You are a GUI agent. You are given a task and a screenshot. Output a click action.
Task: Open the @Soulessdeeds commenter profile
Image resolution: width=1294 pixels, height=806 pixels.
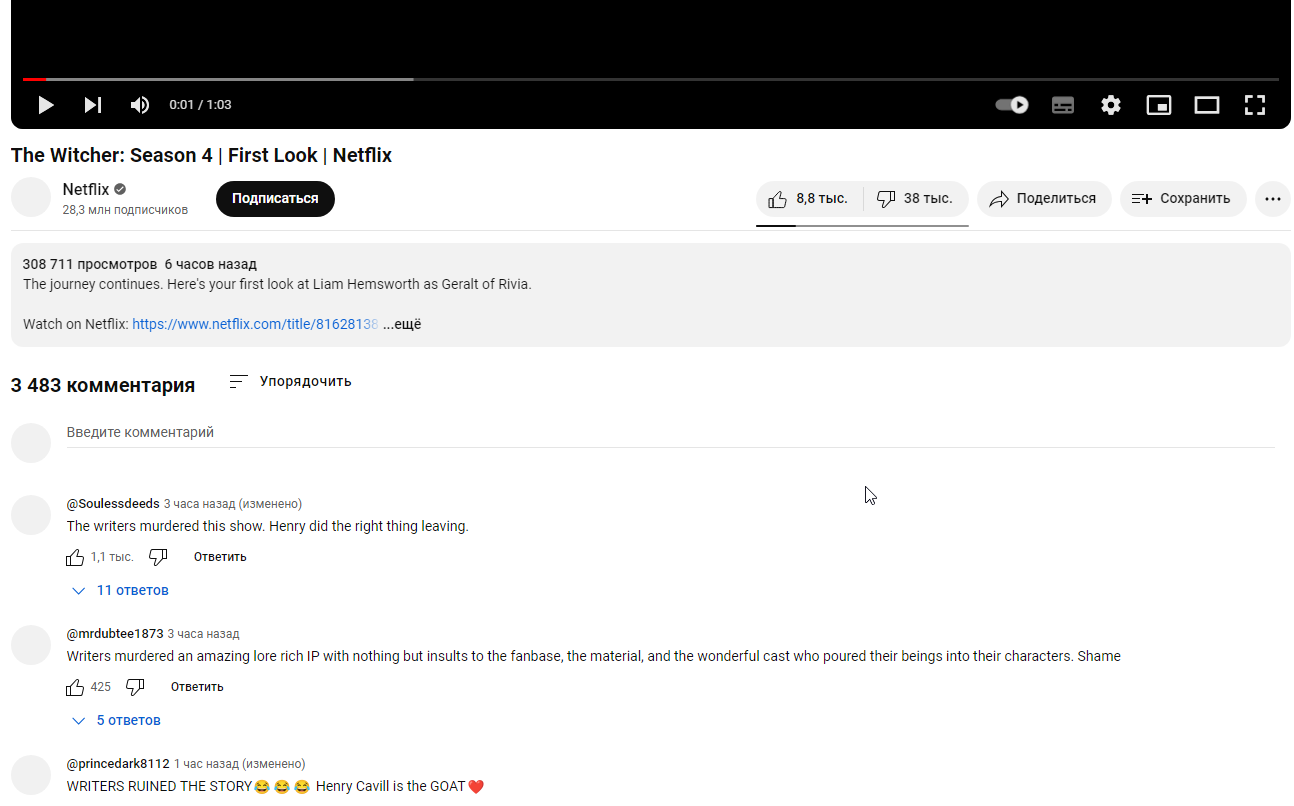coord(113,504)
